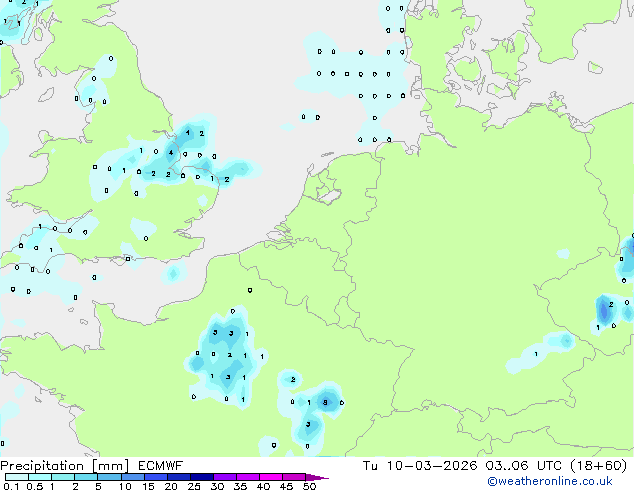Viewport: 634px width, 490px height.
Task: Click the 20–25 mm dark blue swatch
Action: pyautogui.click(x=179, y=477)
